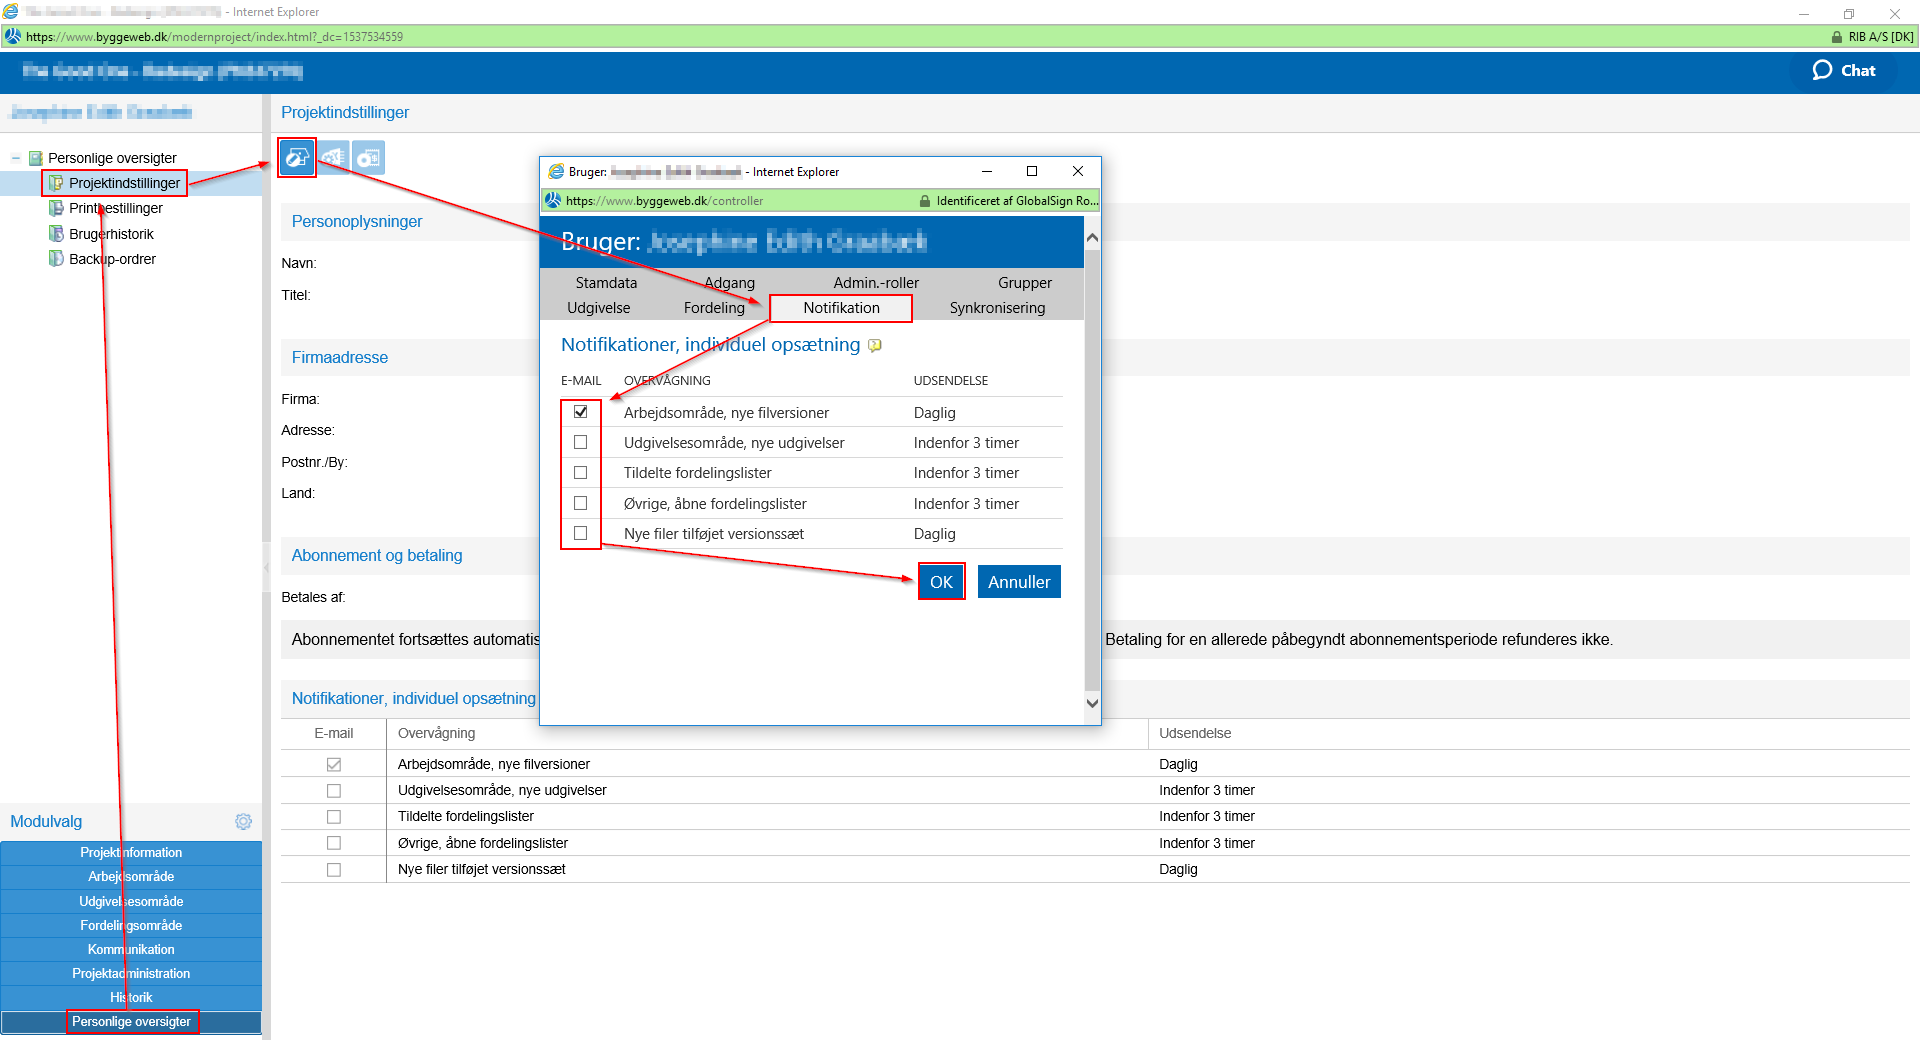The height and width of the screenshot is (1040, 1920).
Task: Click the third toolbar icon with disc
Action: [x=369, y=158]
